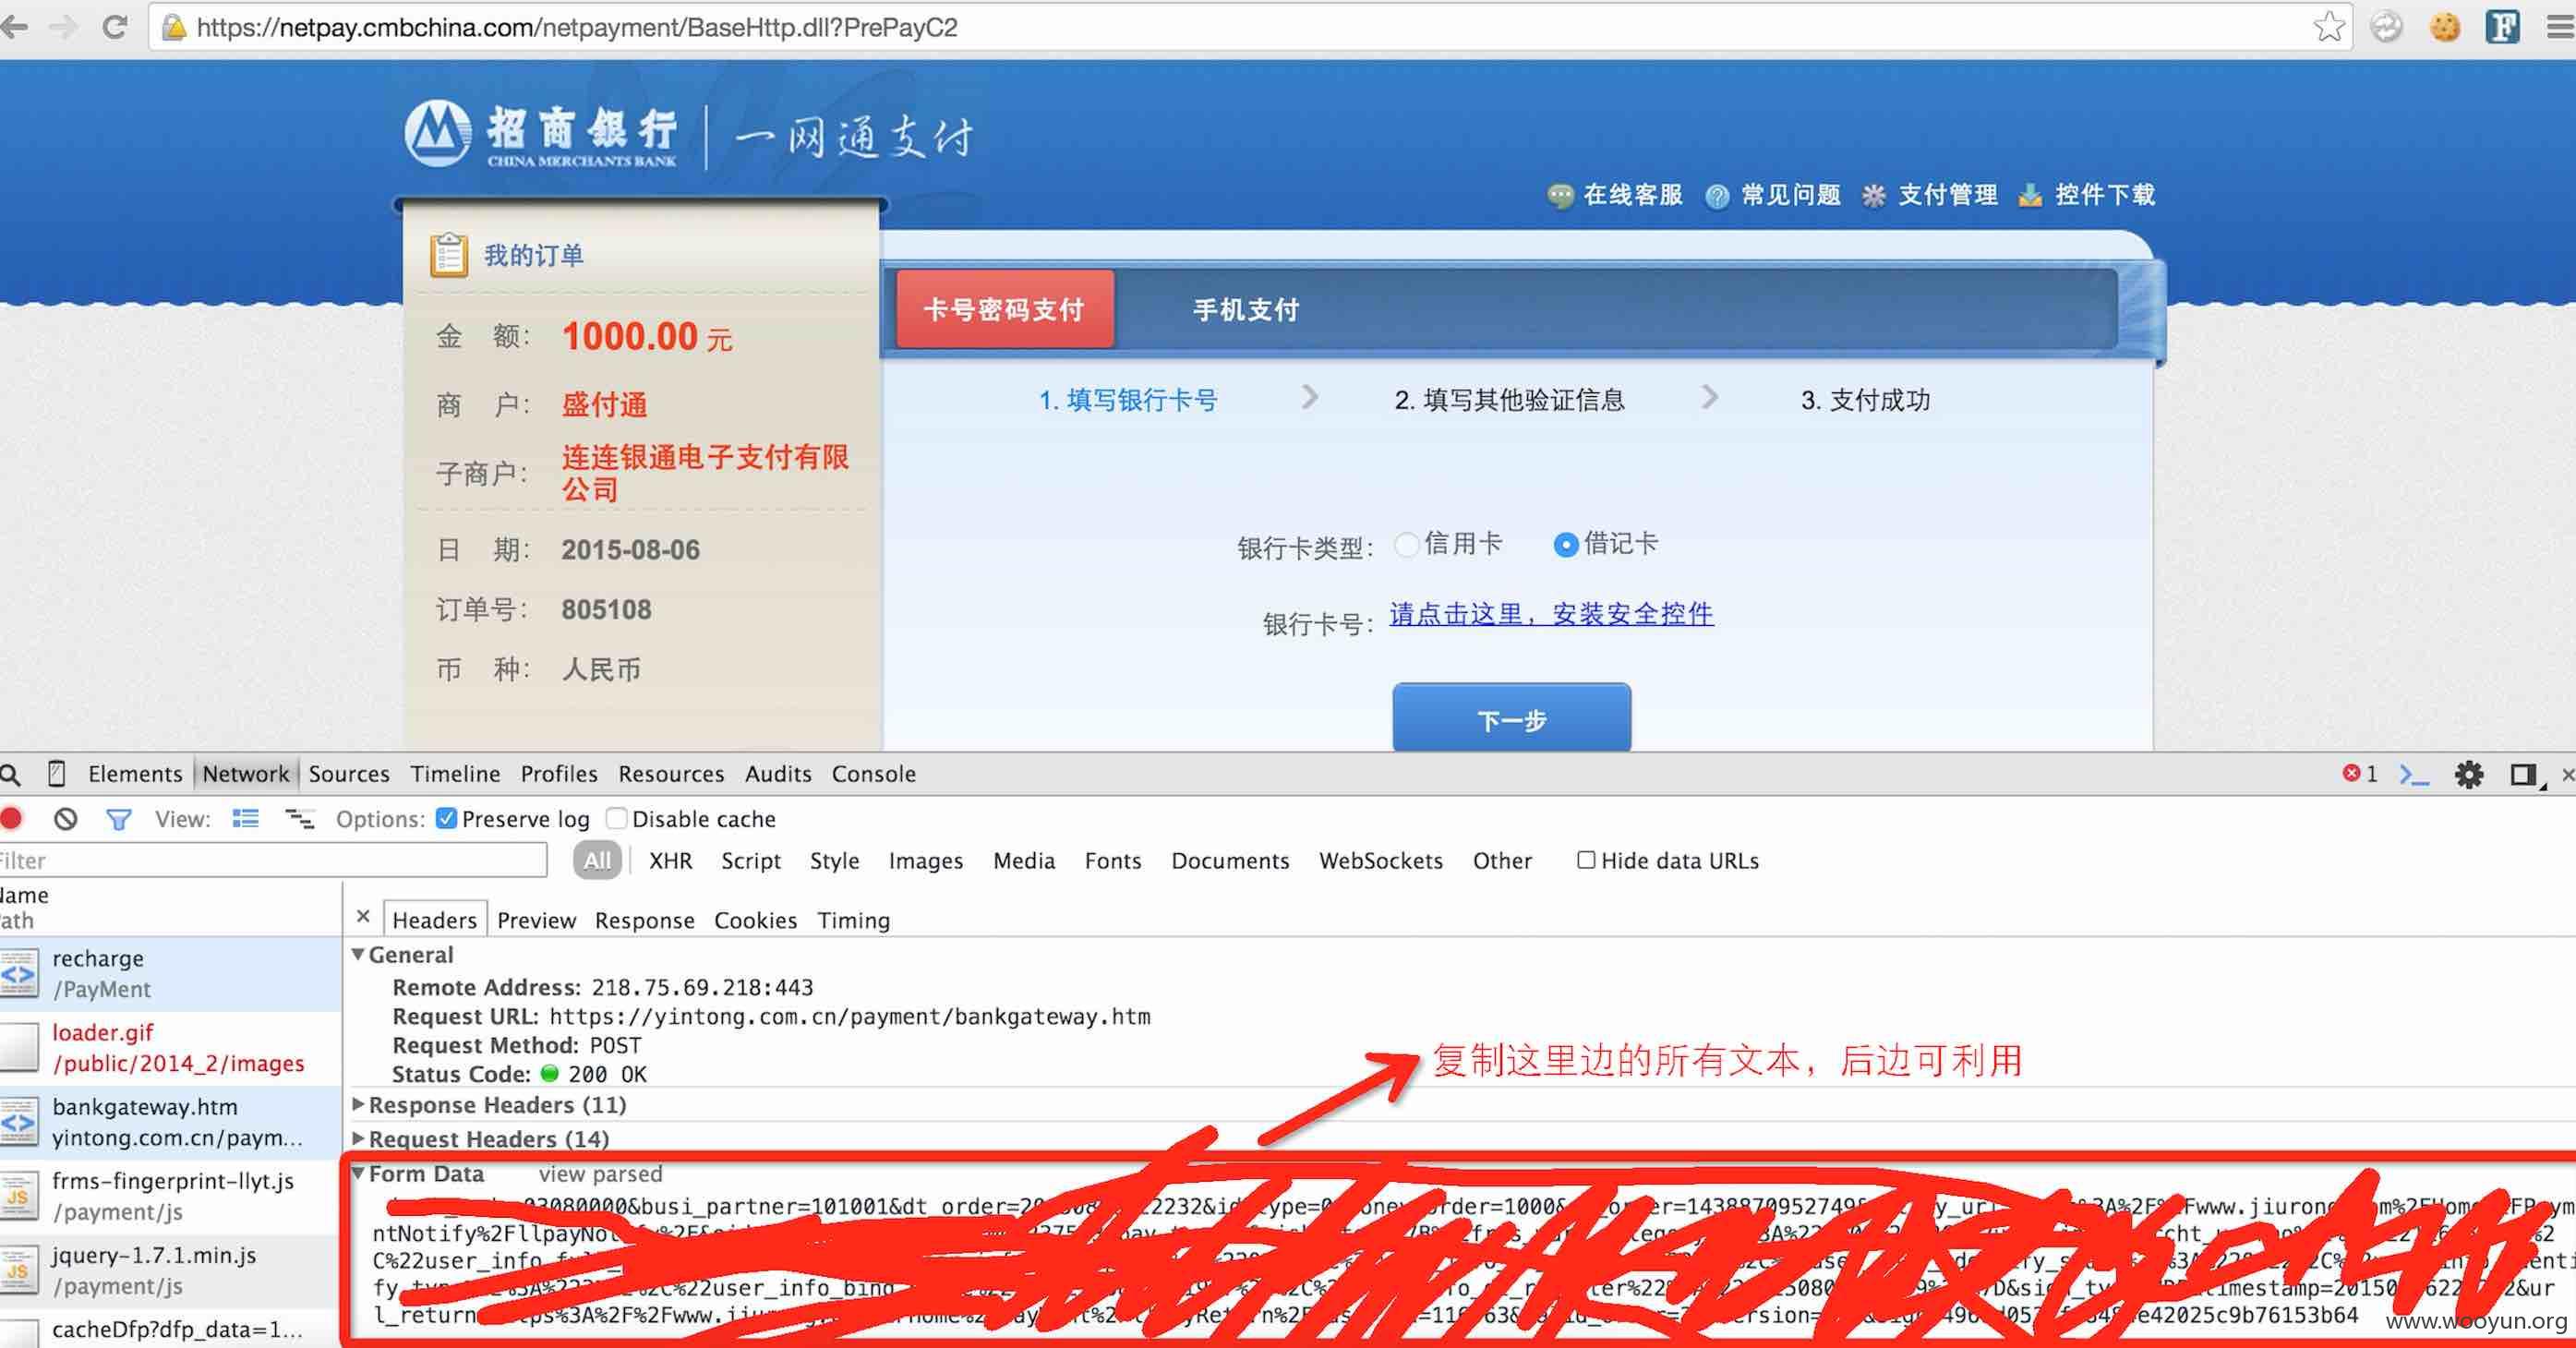2576x1348 pixels.
Task: Open 支付管理 payment management
Action: click(x=1946, y=195)
